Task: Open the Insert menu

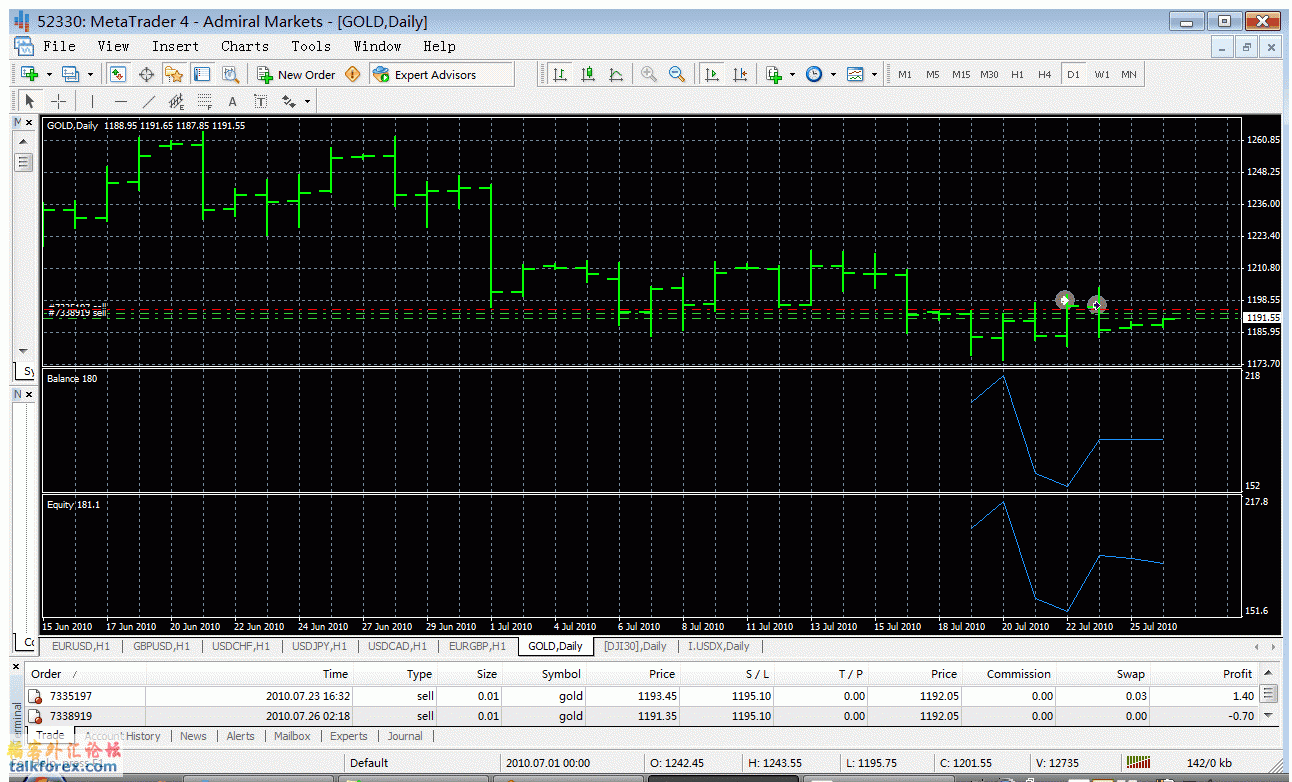Action: click(175, 46)
